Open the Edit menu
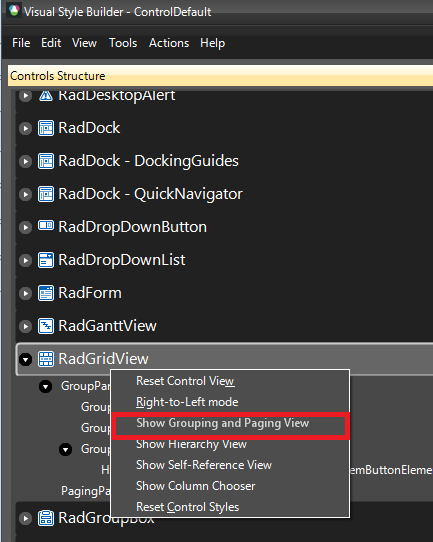The image size is (433, 542). 51,43
